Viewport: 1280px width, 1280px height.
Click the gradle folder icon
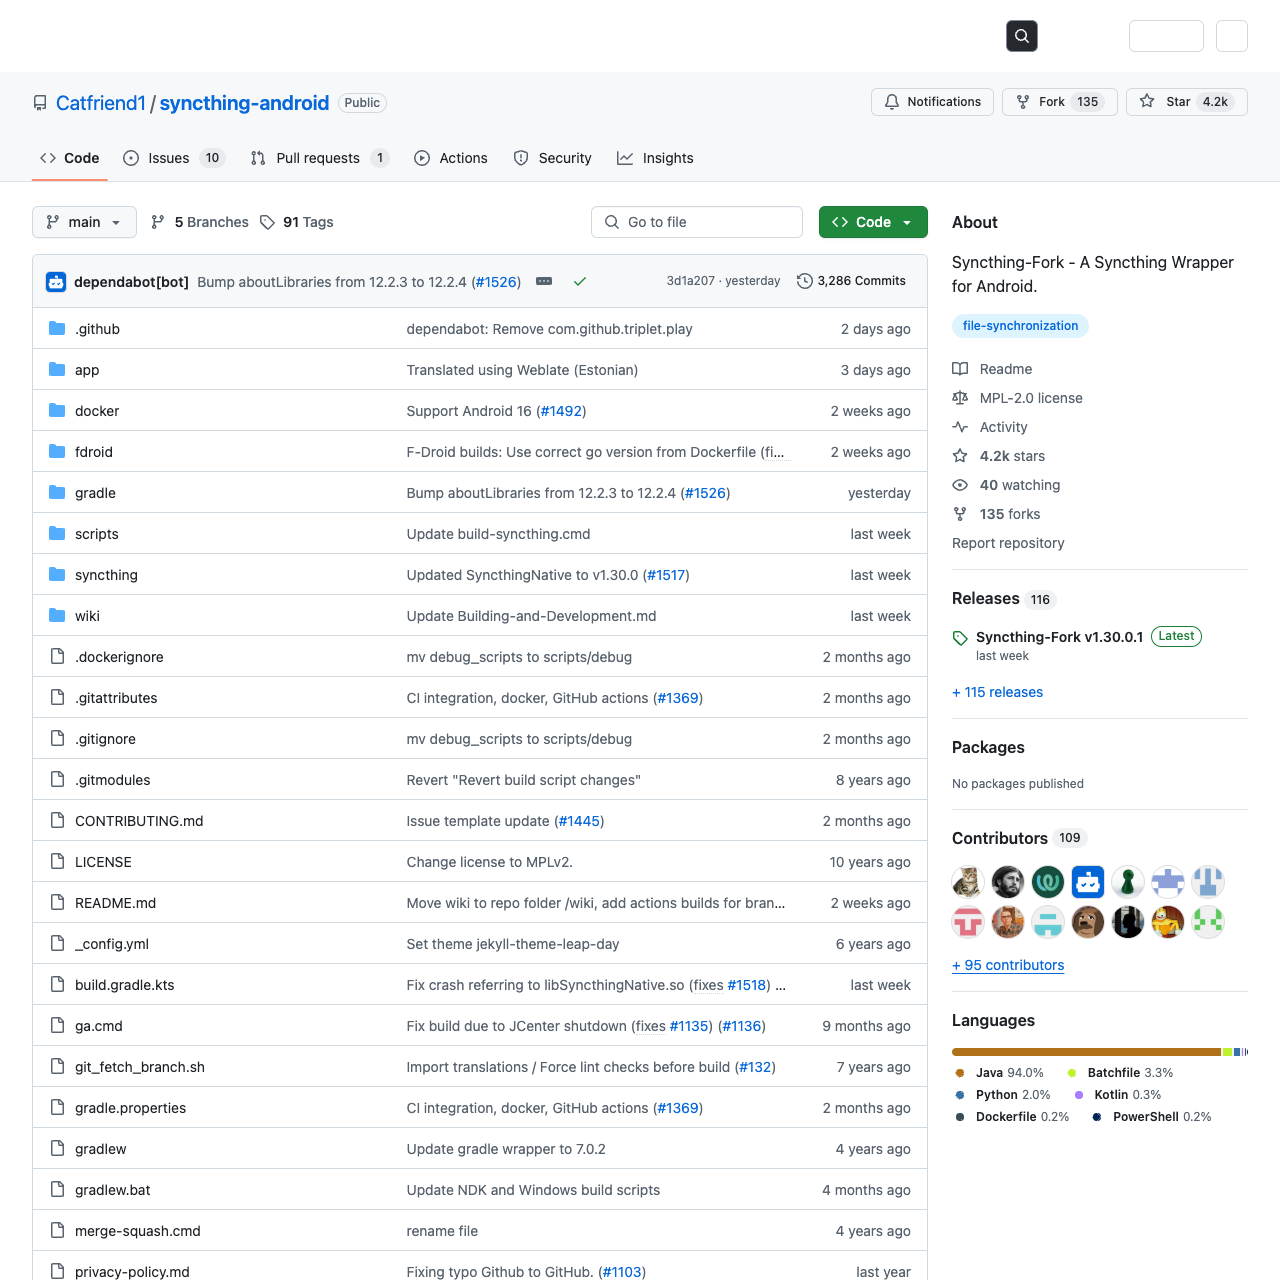[x=57, y=492]
